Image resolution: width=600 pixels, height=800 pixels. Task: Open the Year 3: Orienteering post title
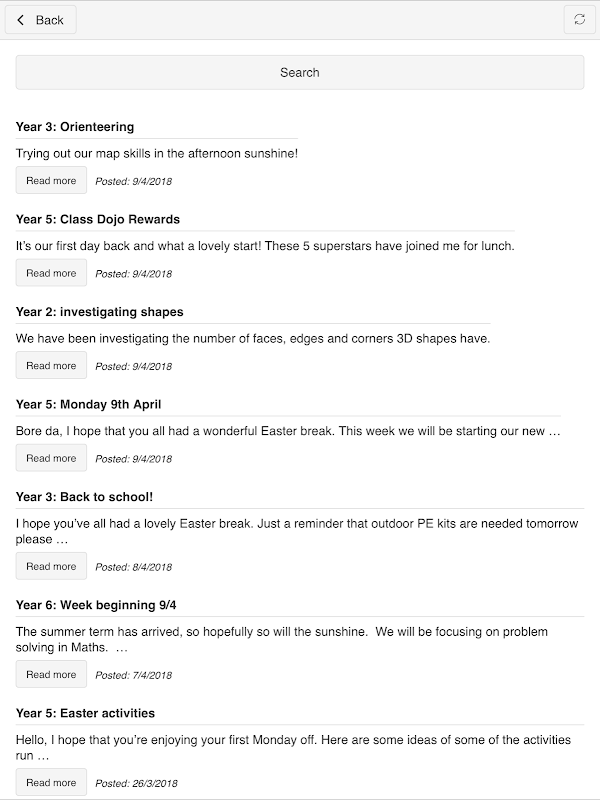click(75, 127)
